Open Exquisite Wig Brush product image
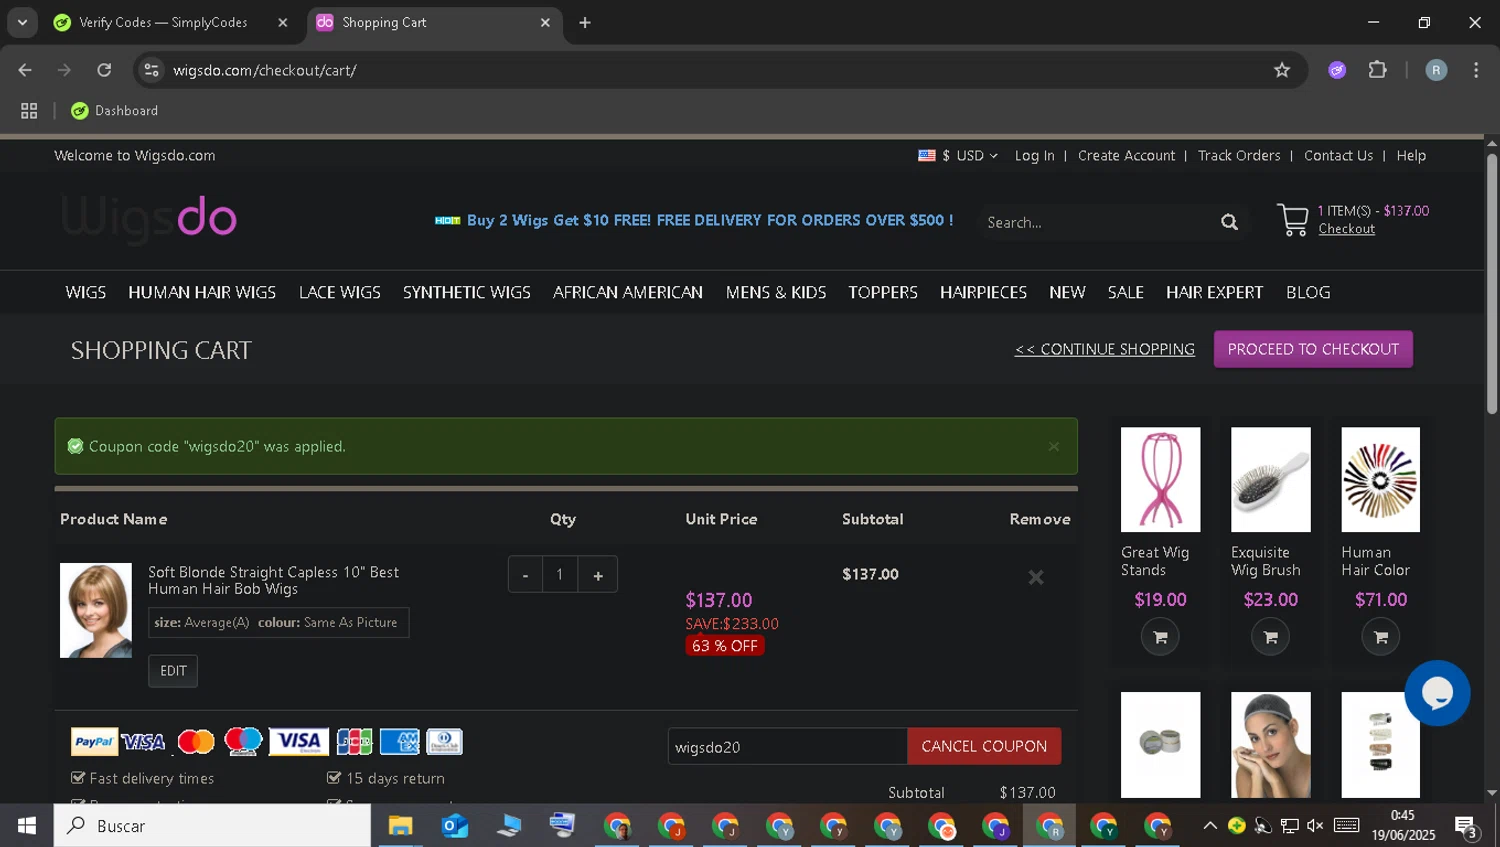Image resolution: width=1500 pixels, height=847 pixels. coord(1270,480)
